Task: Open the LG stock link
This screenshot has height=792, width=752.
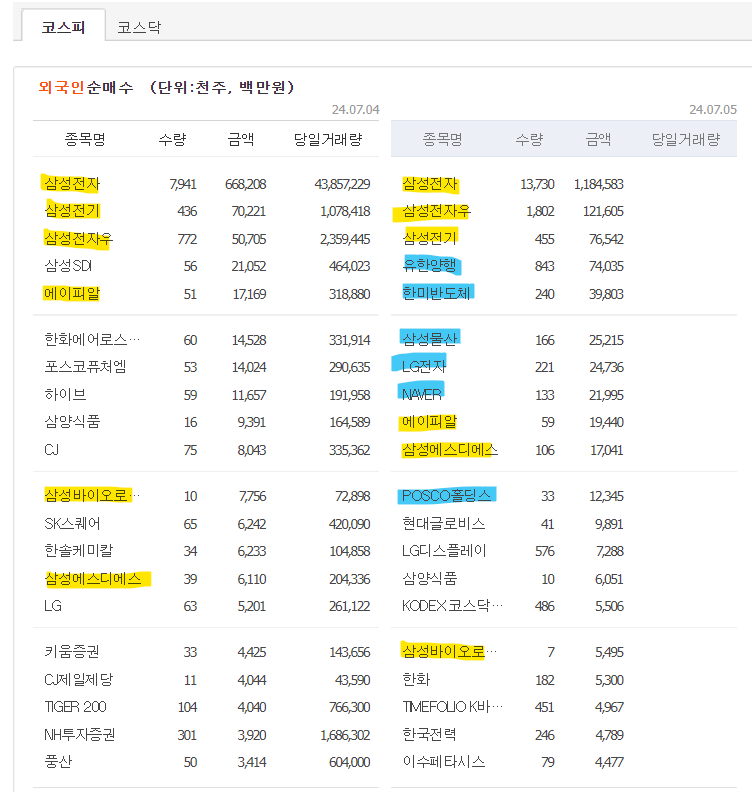Action: pyautogui.click(x=53, y=606)
